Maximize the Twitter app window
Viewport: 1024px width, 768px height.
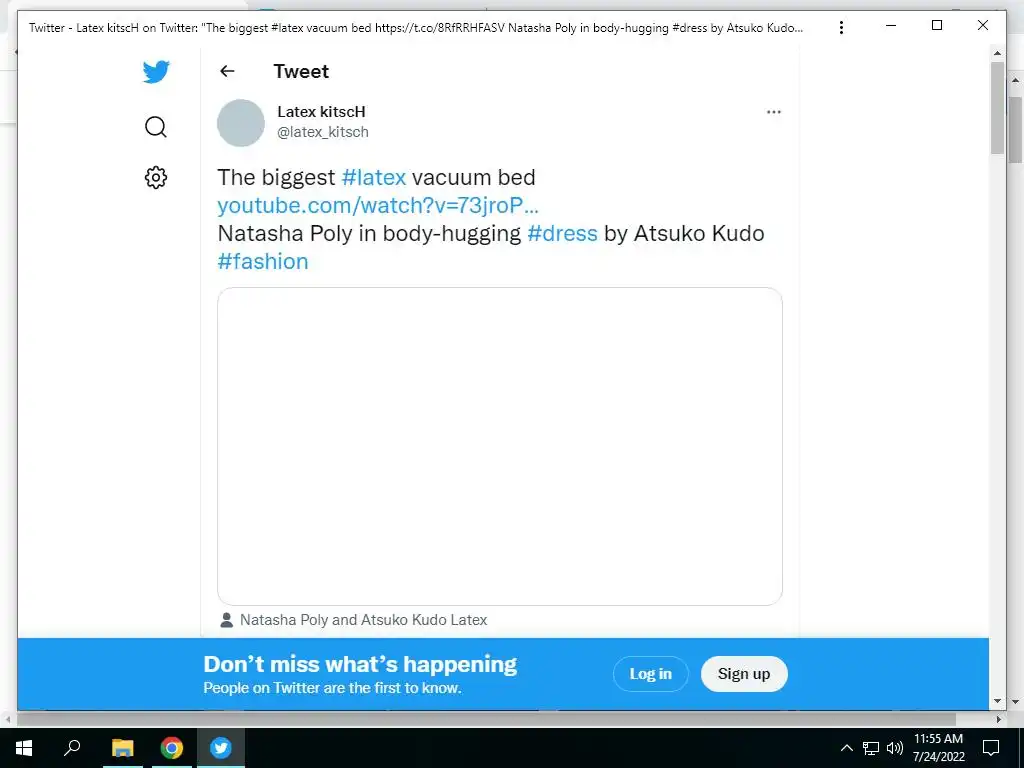click(x=936, y=25)
